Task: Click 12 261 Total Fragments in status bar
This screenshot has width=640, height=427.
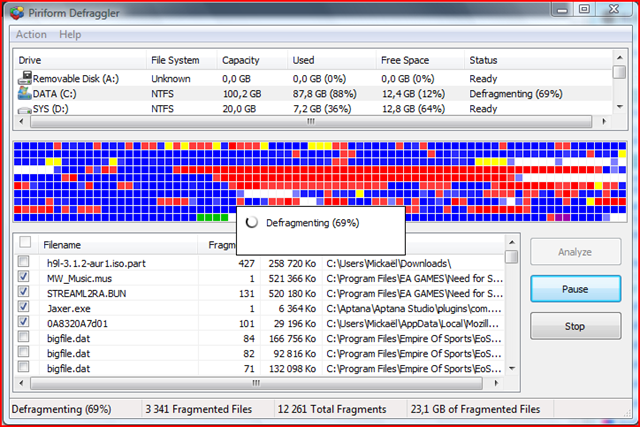Action: coord(332,409)
